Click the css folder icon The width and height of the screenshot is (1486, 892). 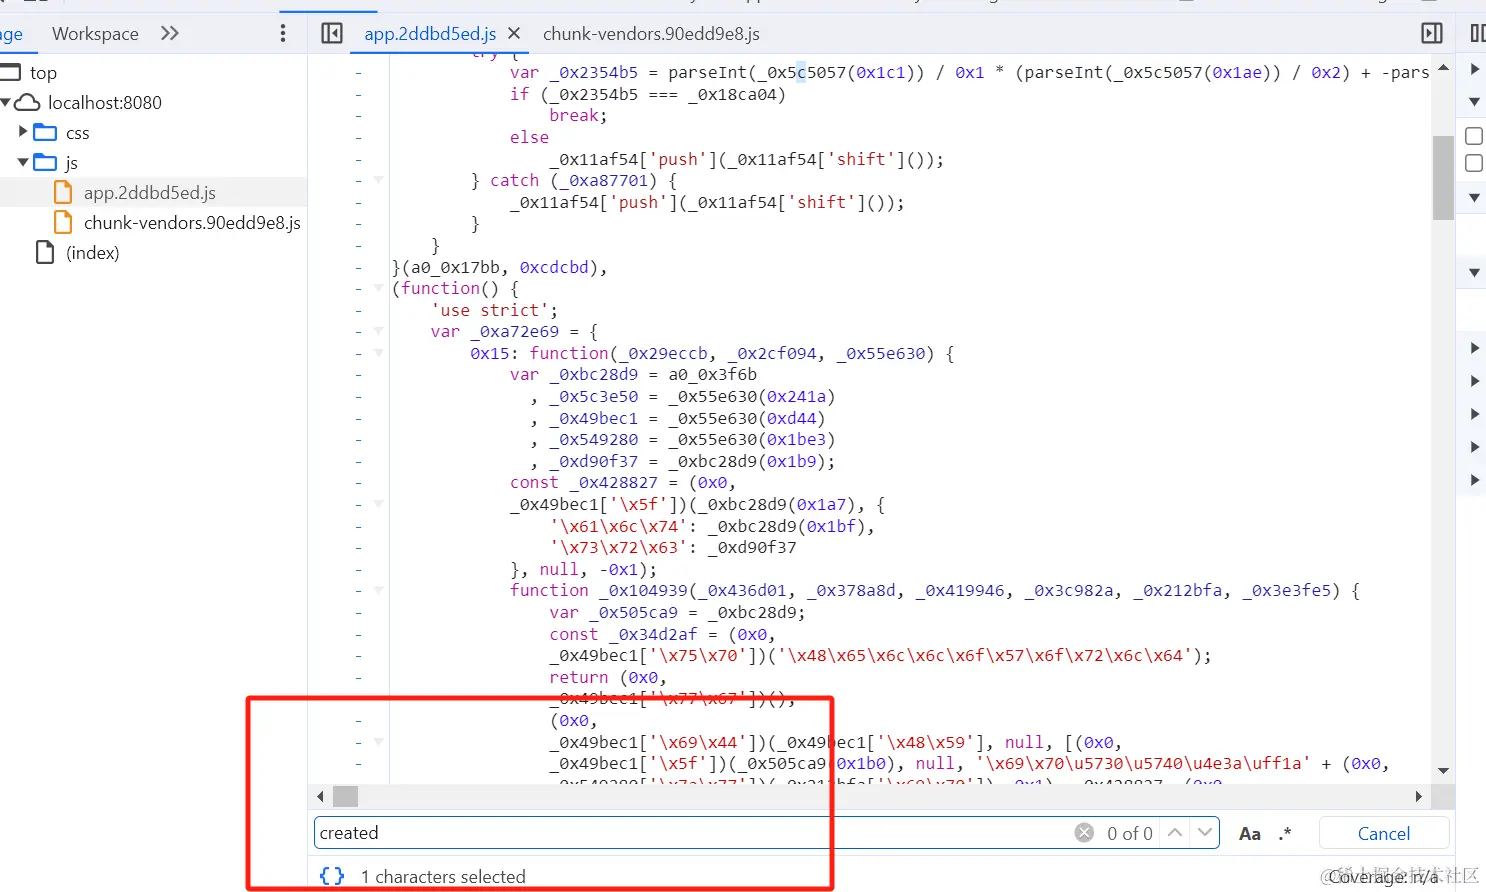[45, 132]
